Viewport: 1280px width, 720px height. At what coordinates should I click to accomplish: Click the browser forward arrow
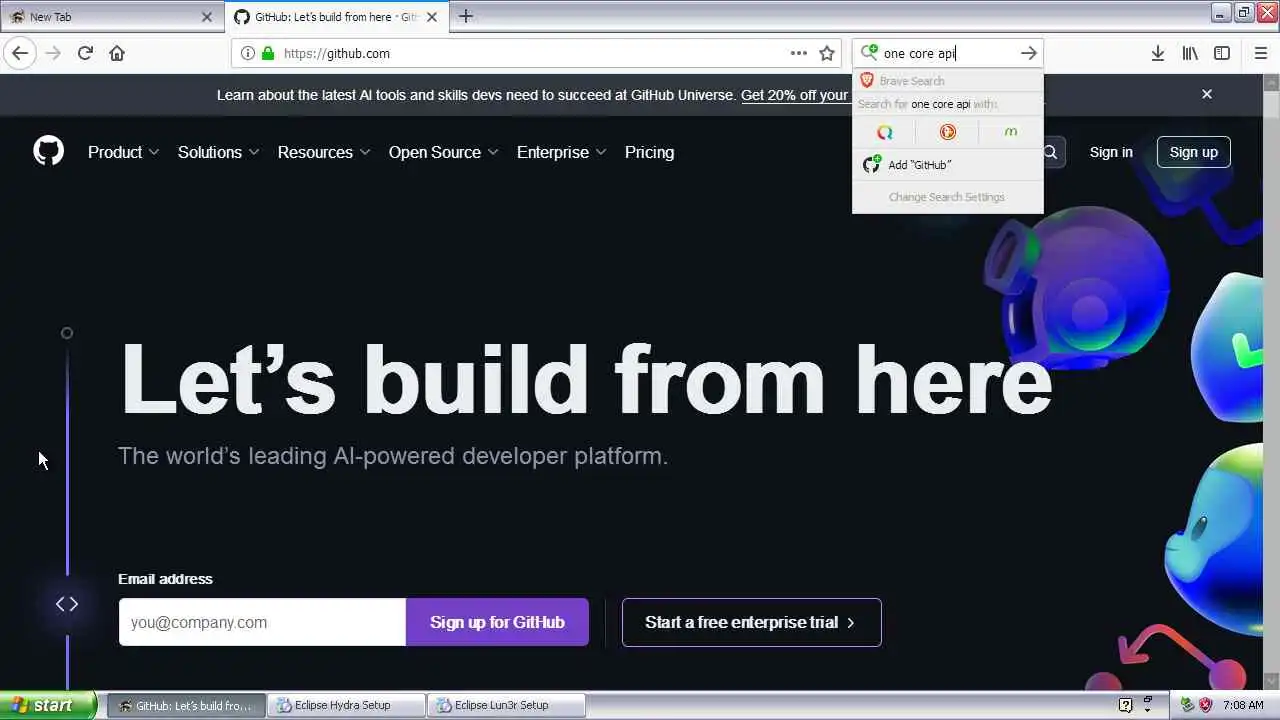tap(53, 53)
